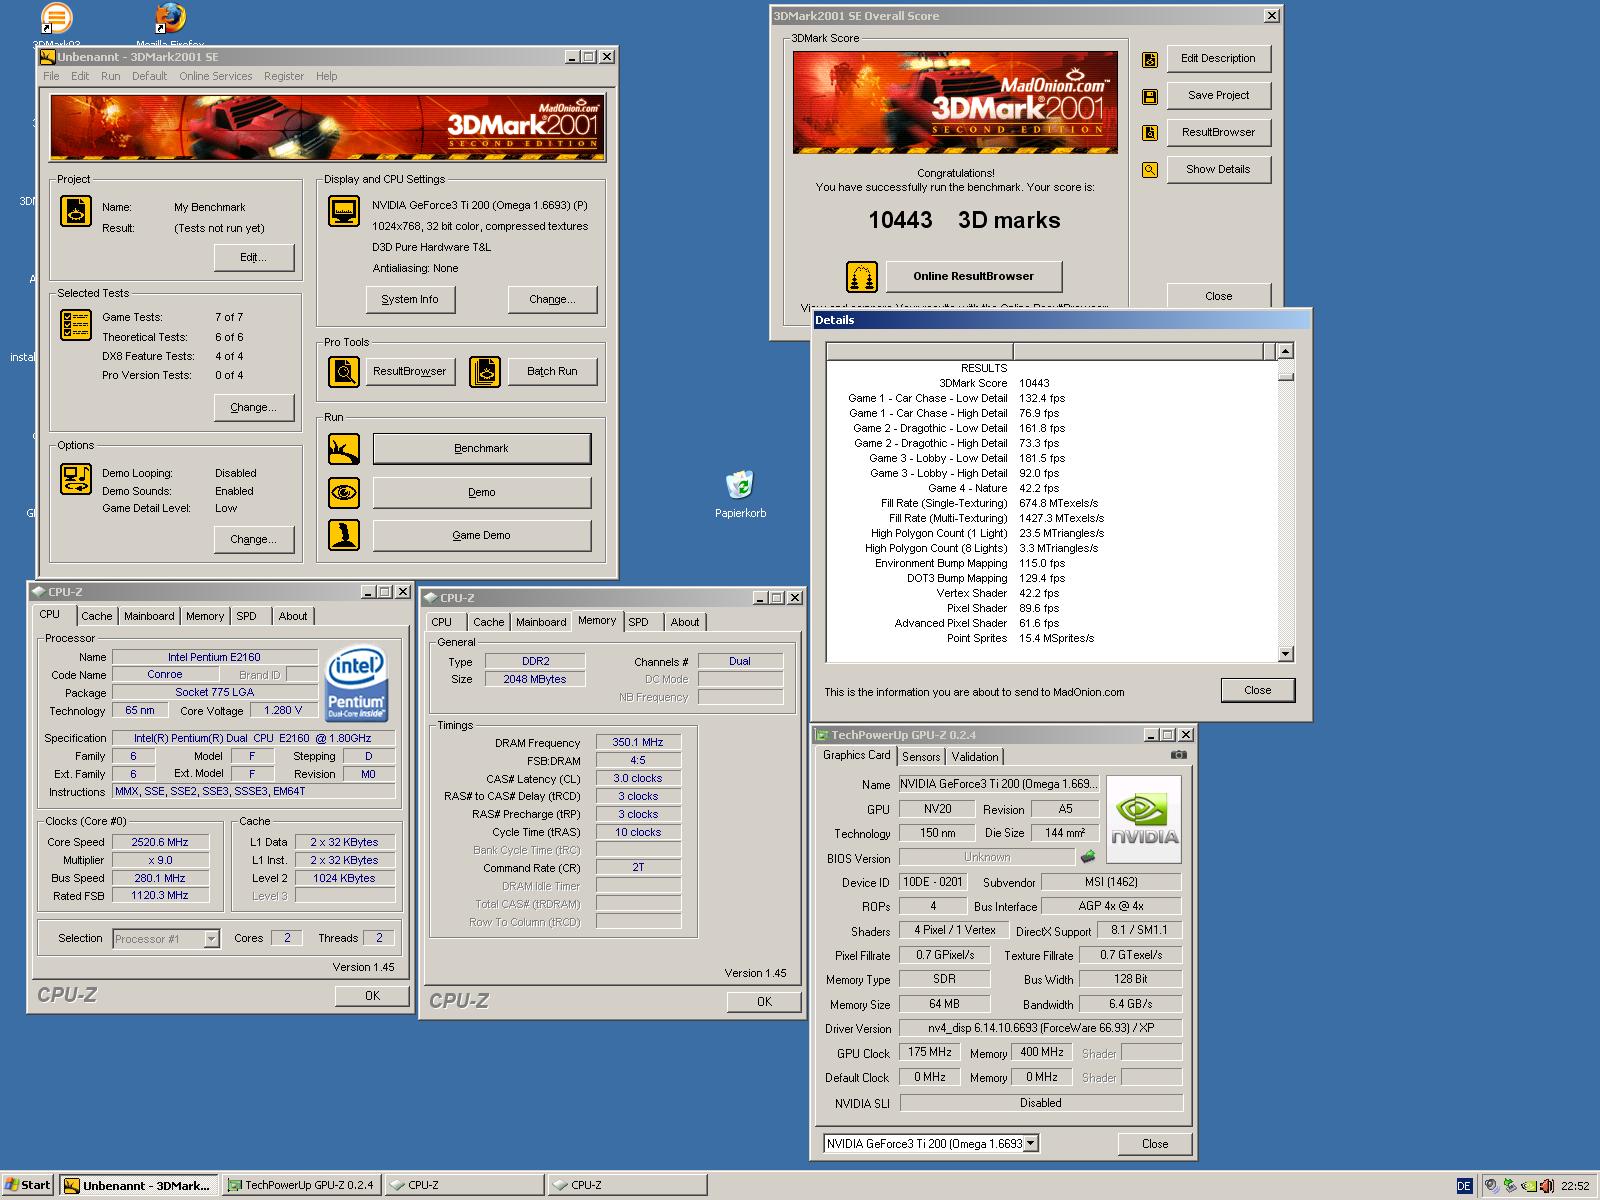Image resolution: width=1600 pixels, height=1200 pixels.
Task: Click the Details list scroll-up arrow
Action: [x=1286, y=351]
